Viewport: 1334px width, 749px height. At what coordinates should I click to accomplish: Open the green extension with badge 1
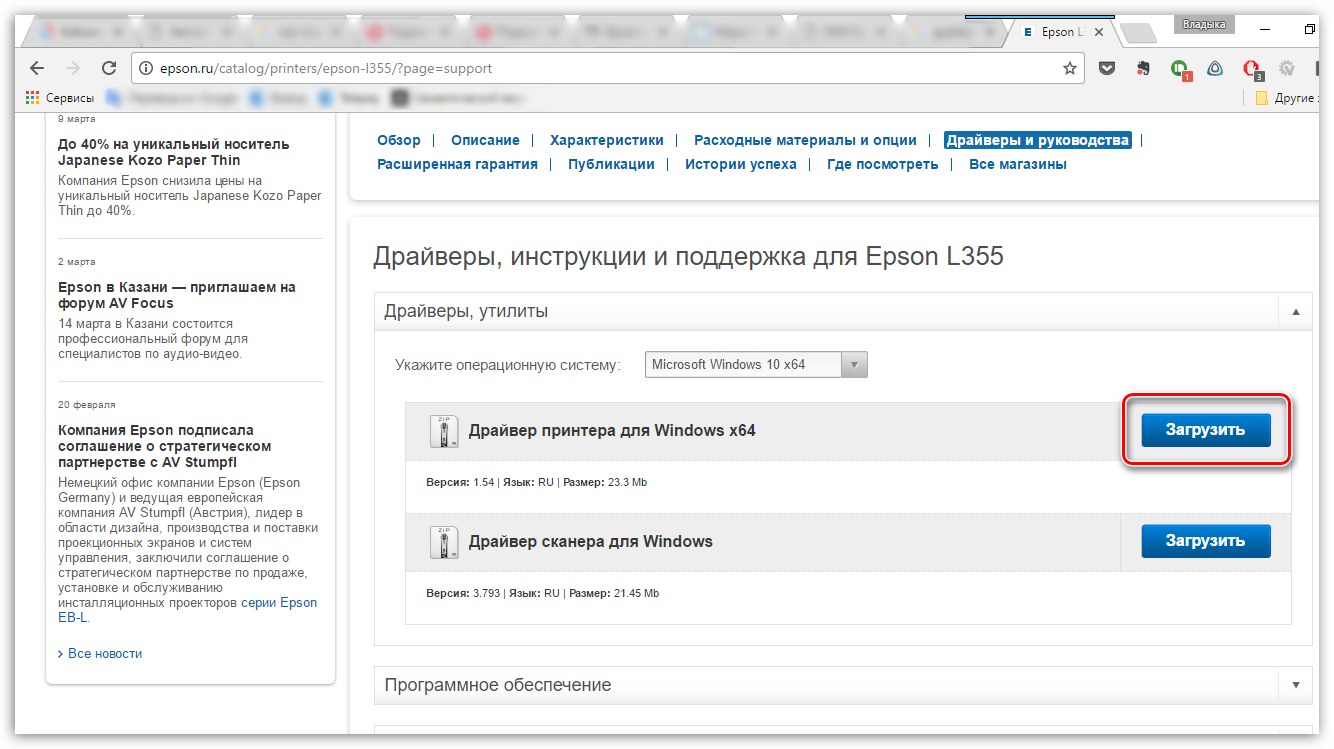1180,70
